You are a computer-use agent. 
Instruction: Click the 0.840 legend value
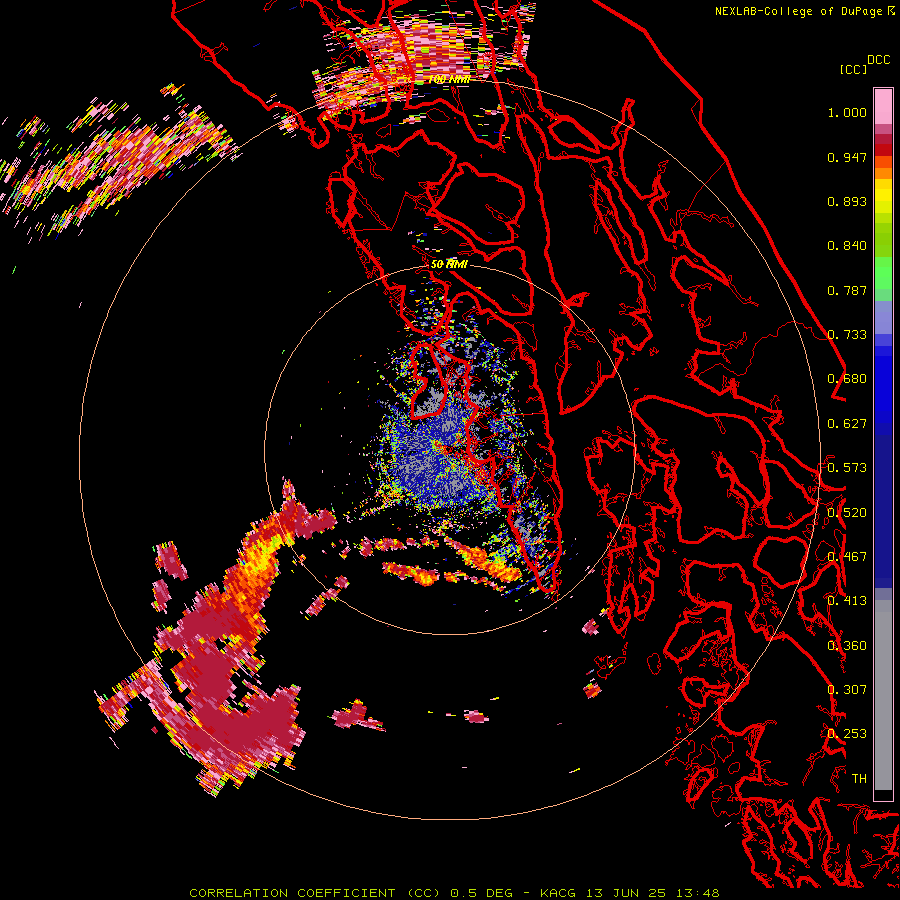(x=847, y=246)
